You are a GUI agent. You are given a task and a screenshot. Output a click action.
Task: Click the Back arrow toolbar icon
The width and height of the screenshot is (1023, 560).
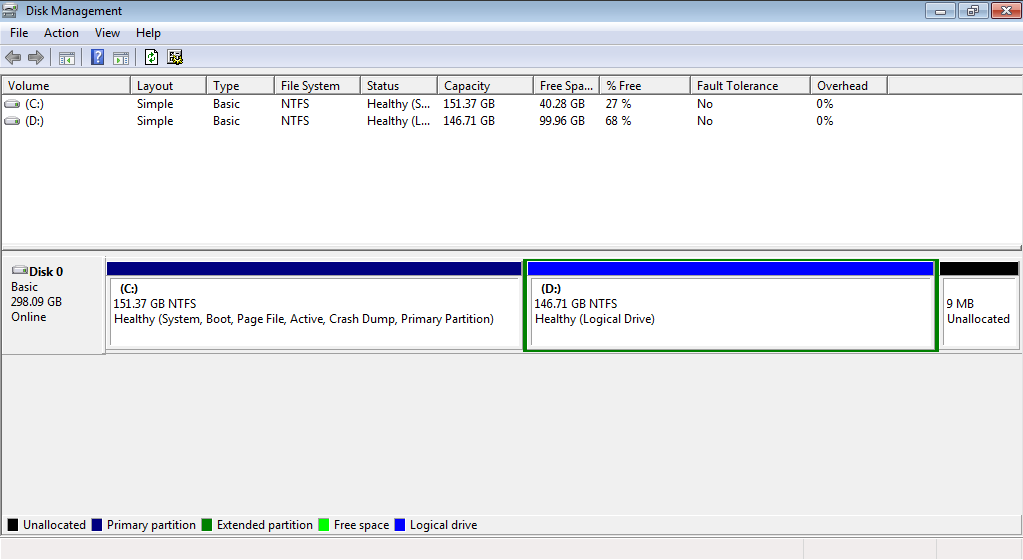(x=13, y=58)
